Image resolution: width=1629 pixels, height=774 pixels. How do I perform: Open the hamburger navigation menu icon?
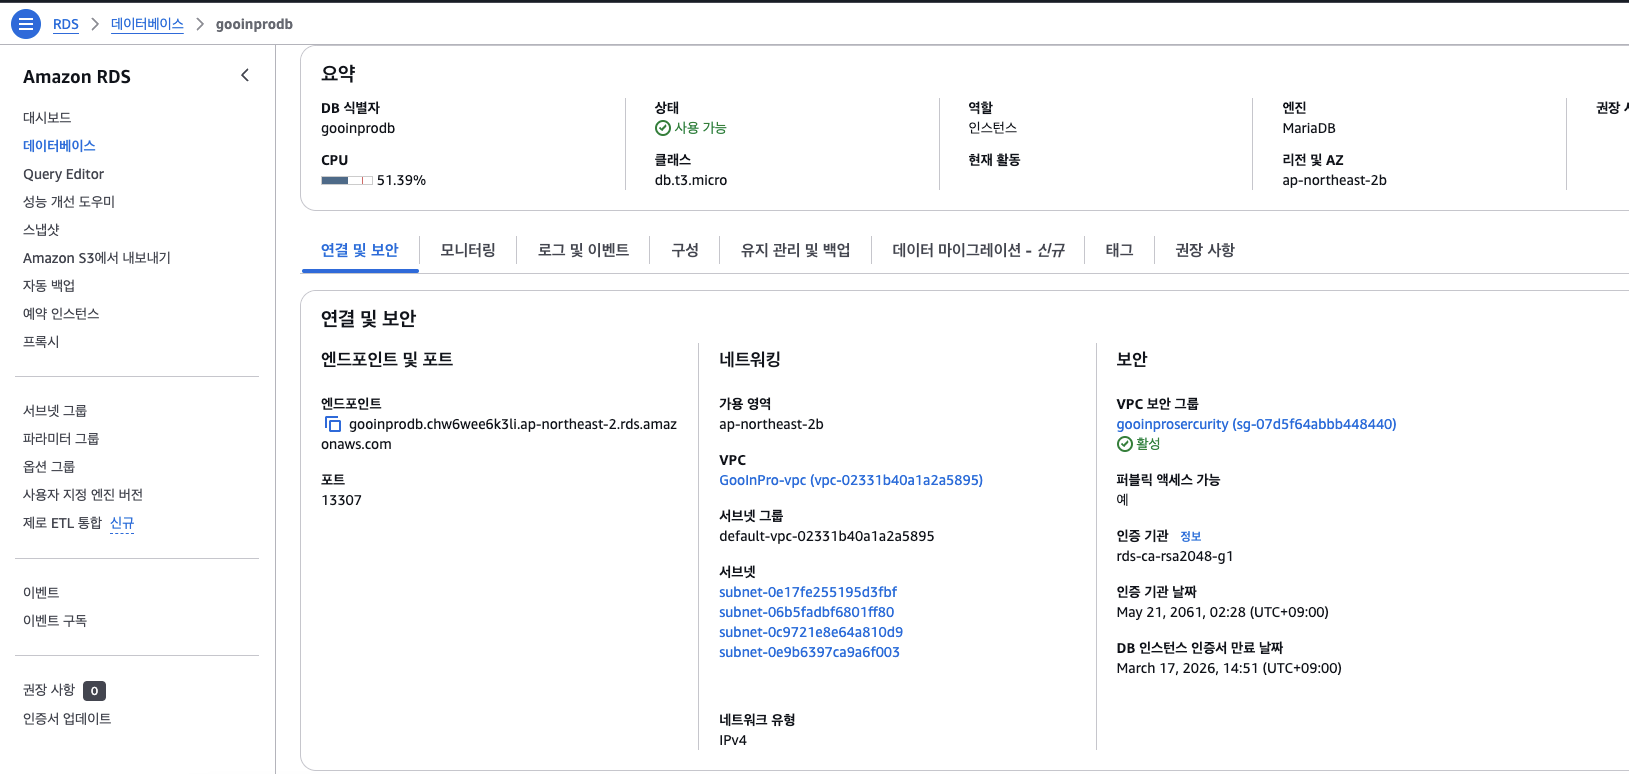pyautogui.click(x=26, y=23)
